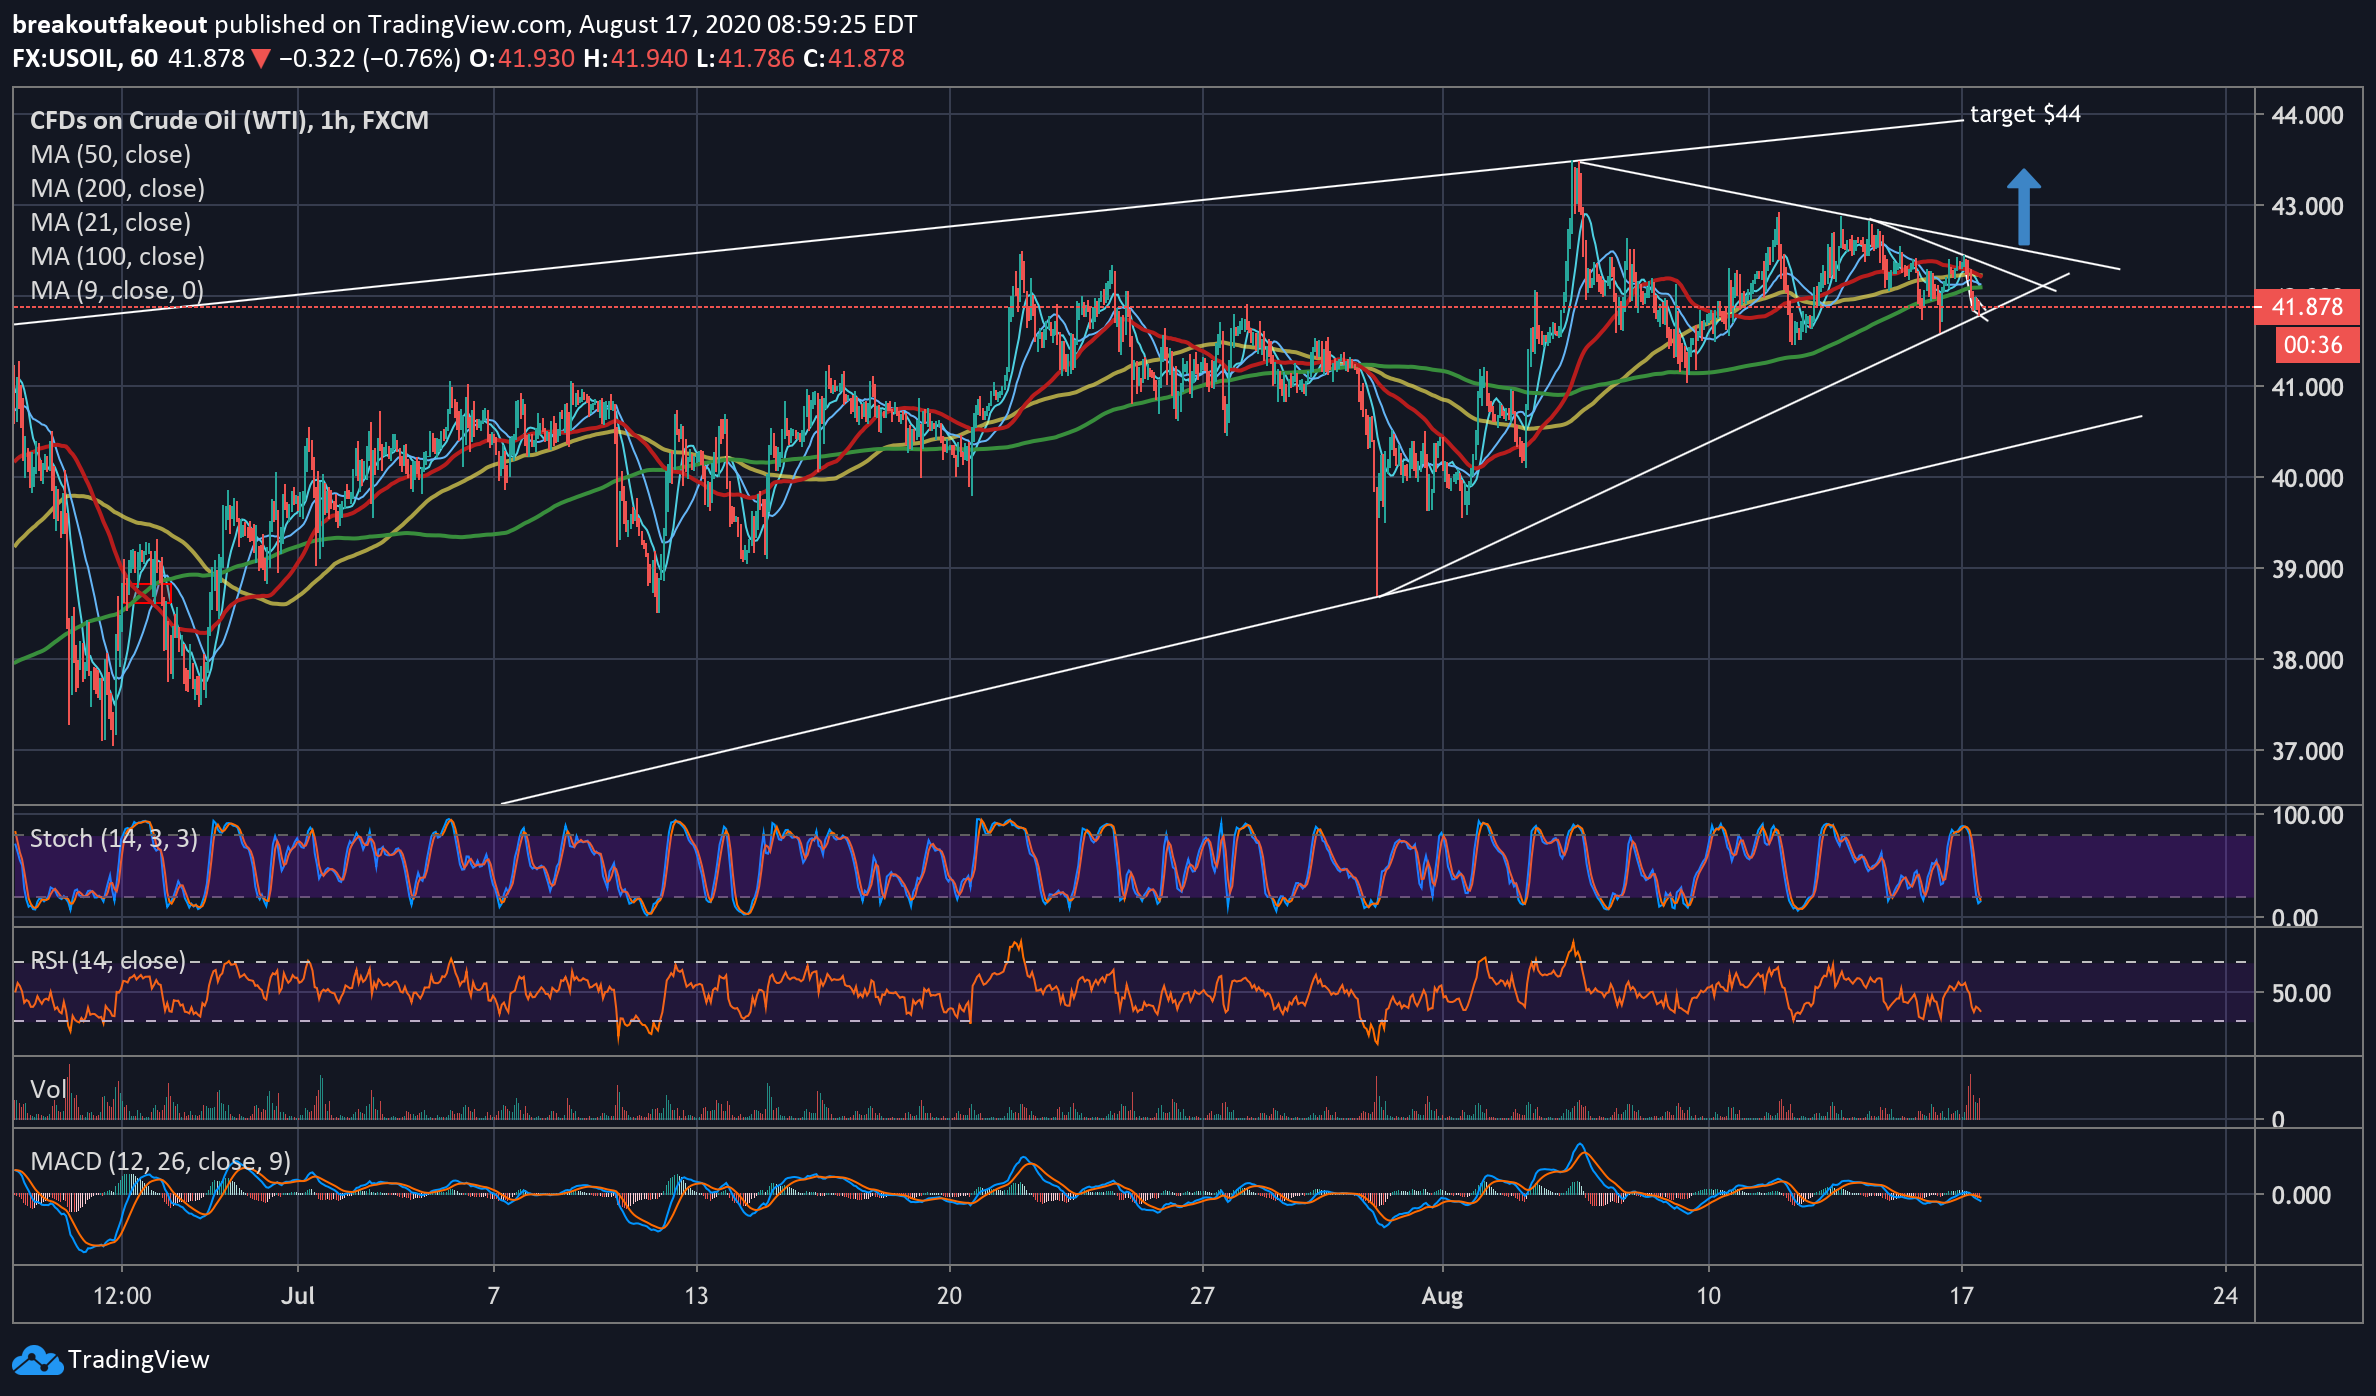Click the red 41.878 current price tag
Screen dimensions: 2376x1396
(2307, 307)
